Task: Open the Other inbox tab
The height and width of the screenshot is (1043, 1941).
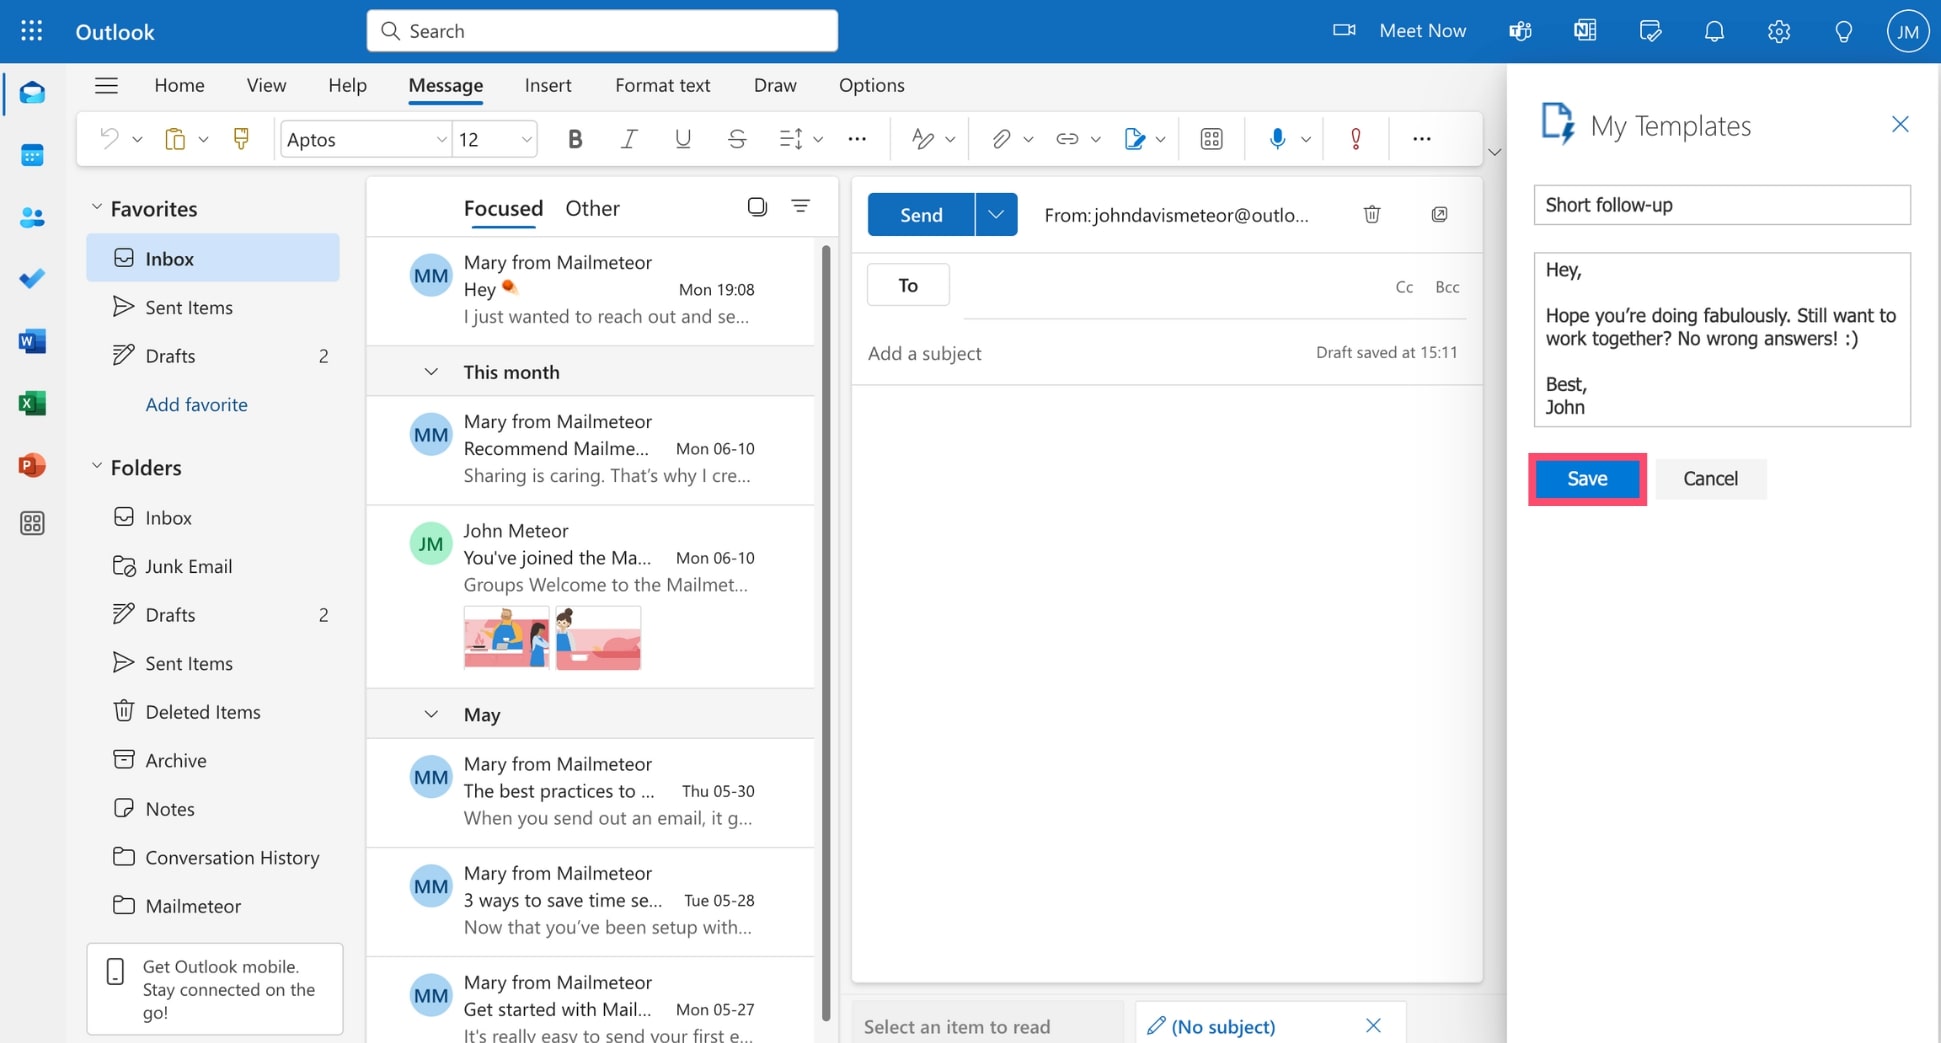Action: 592,208
